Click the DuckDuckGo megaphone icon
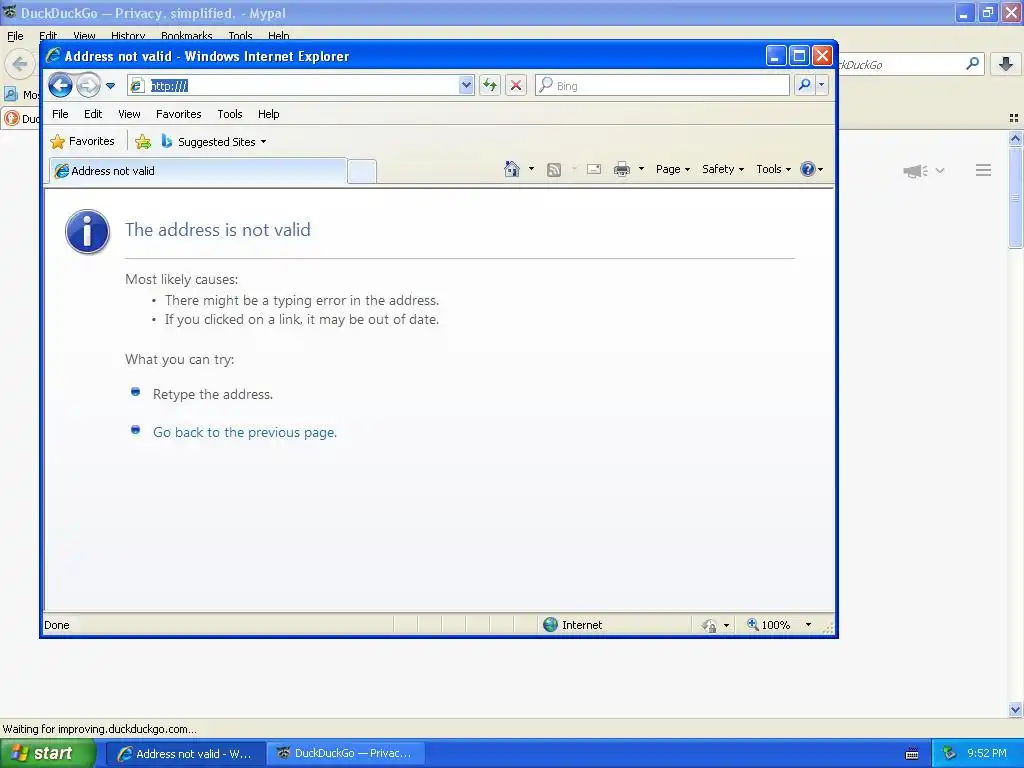Image resolution: width=1024 pixels, height=768 pixels. pyautogui.click(x=915, y=171)
